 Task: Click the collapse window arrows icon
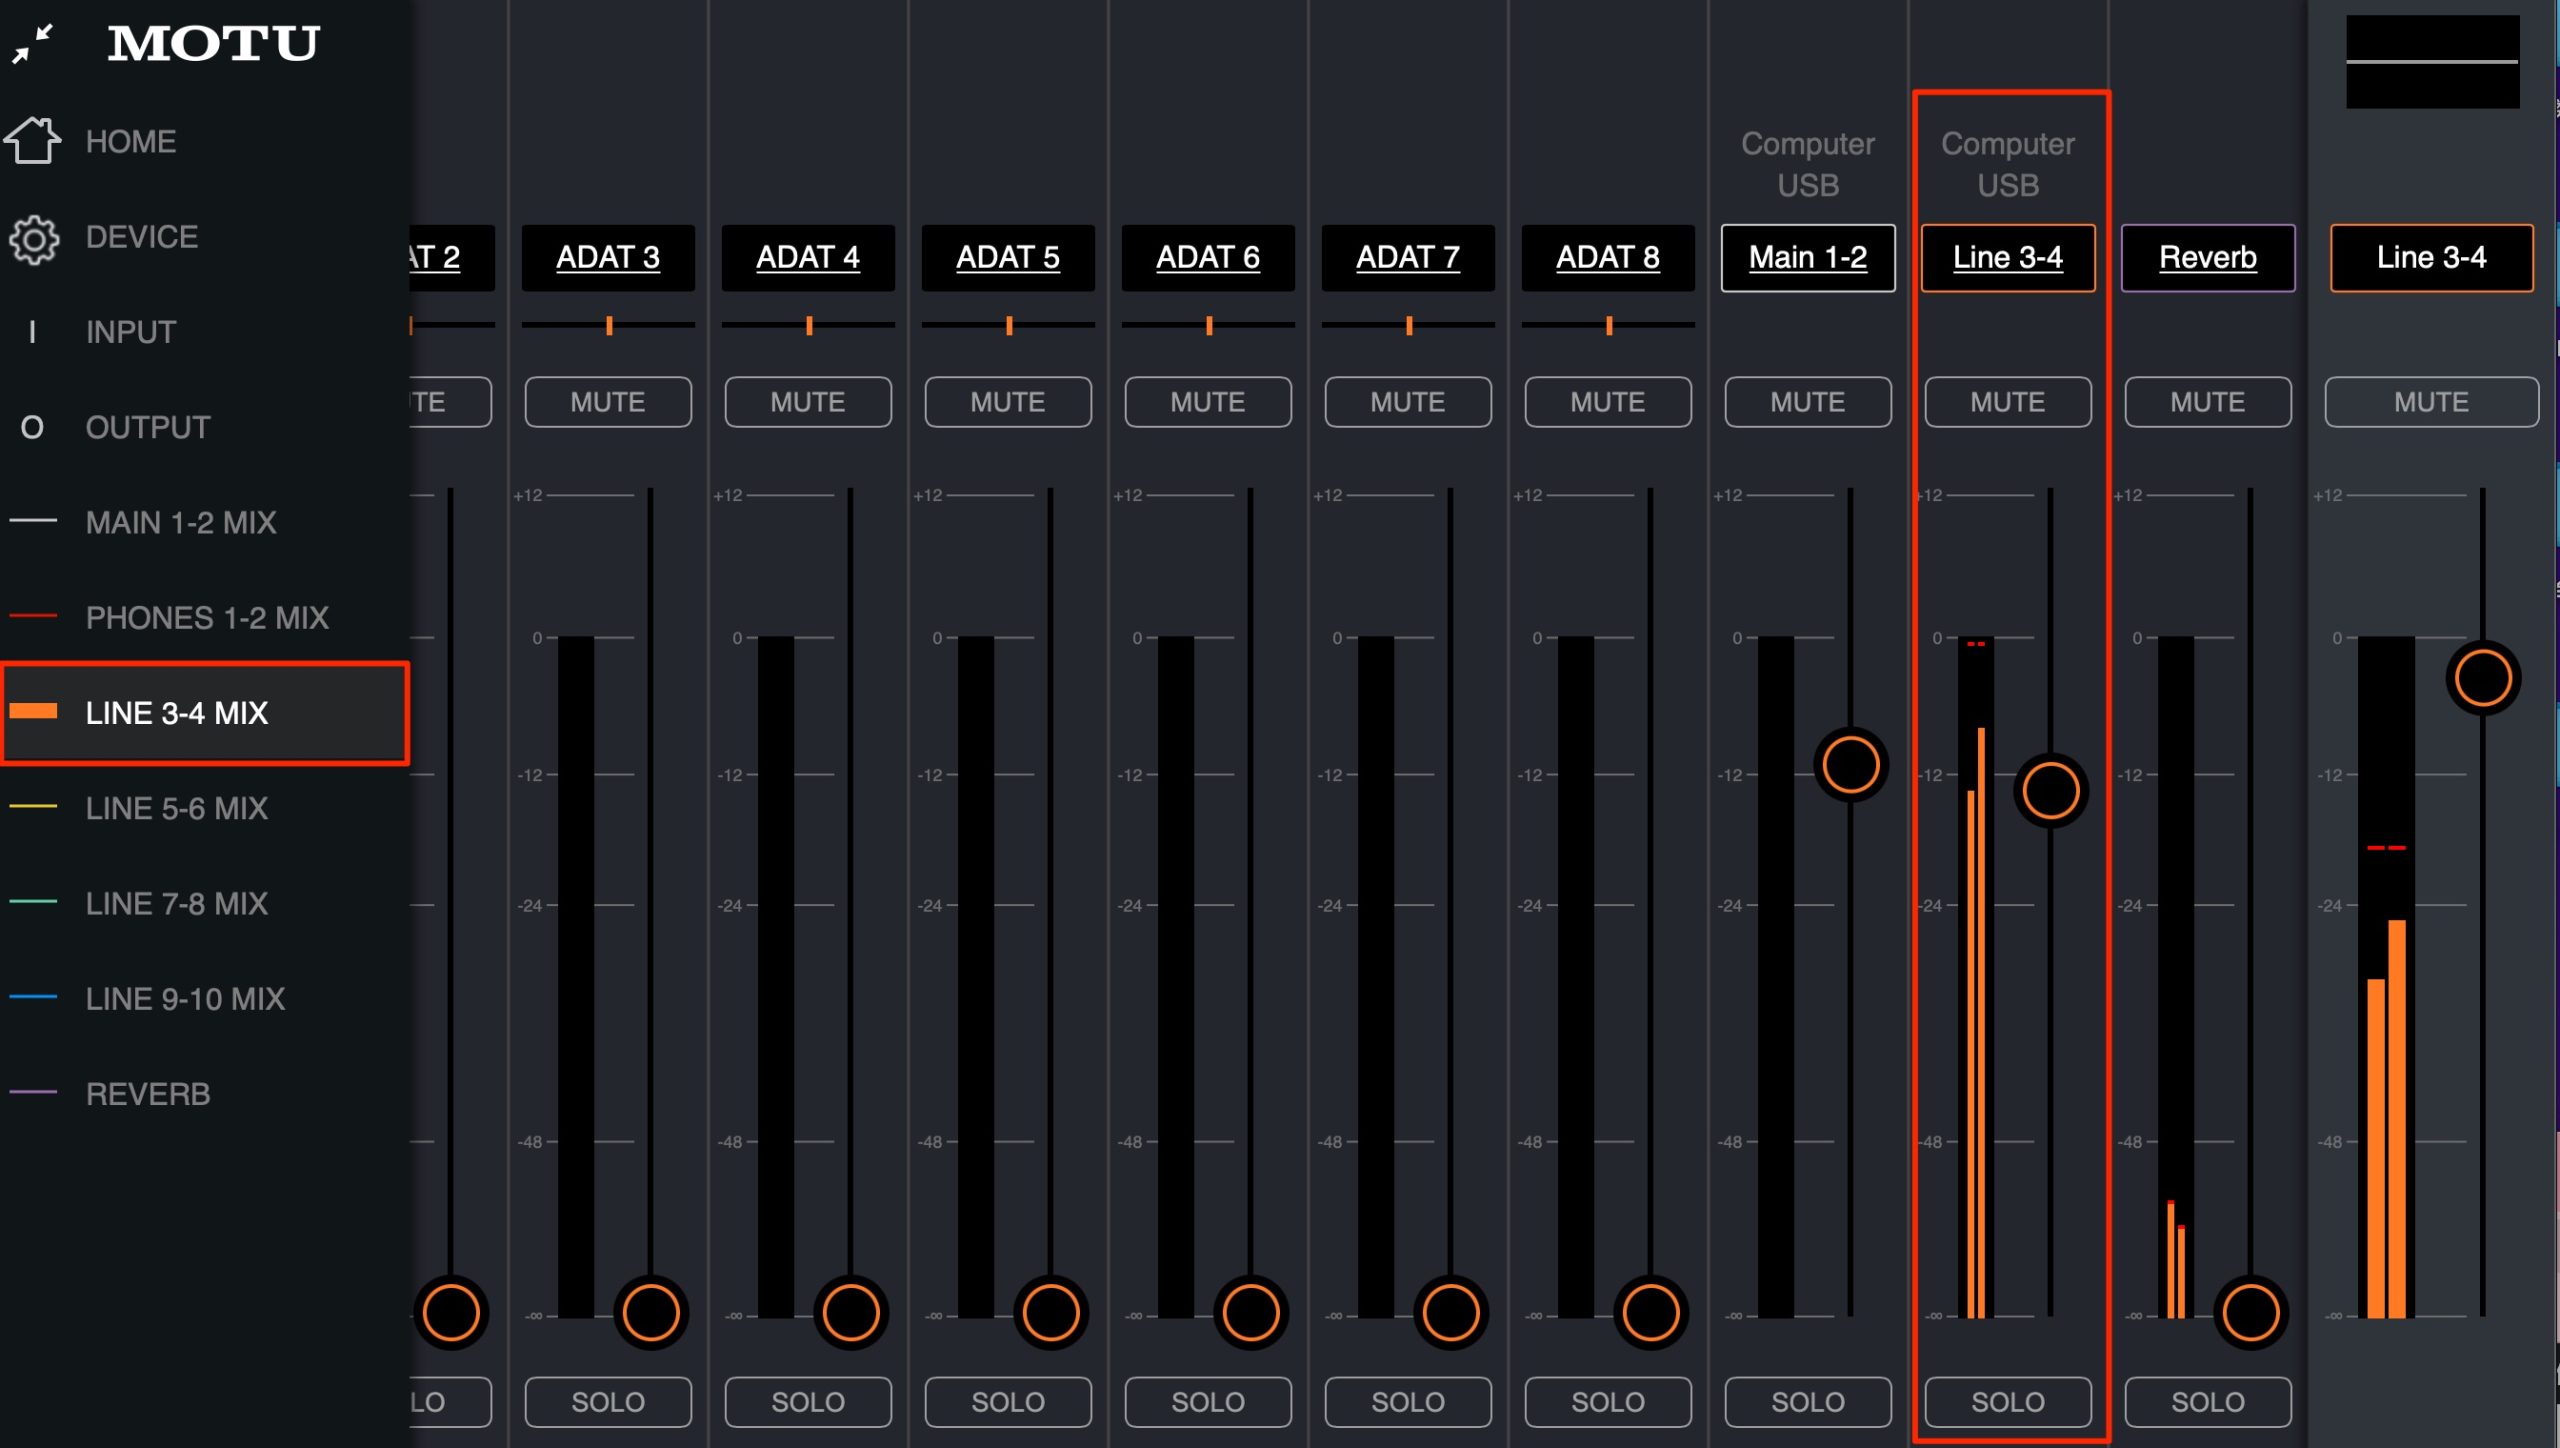32,44
